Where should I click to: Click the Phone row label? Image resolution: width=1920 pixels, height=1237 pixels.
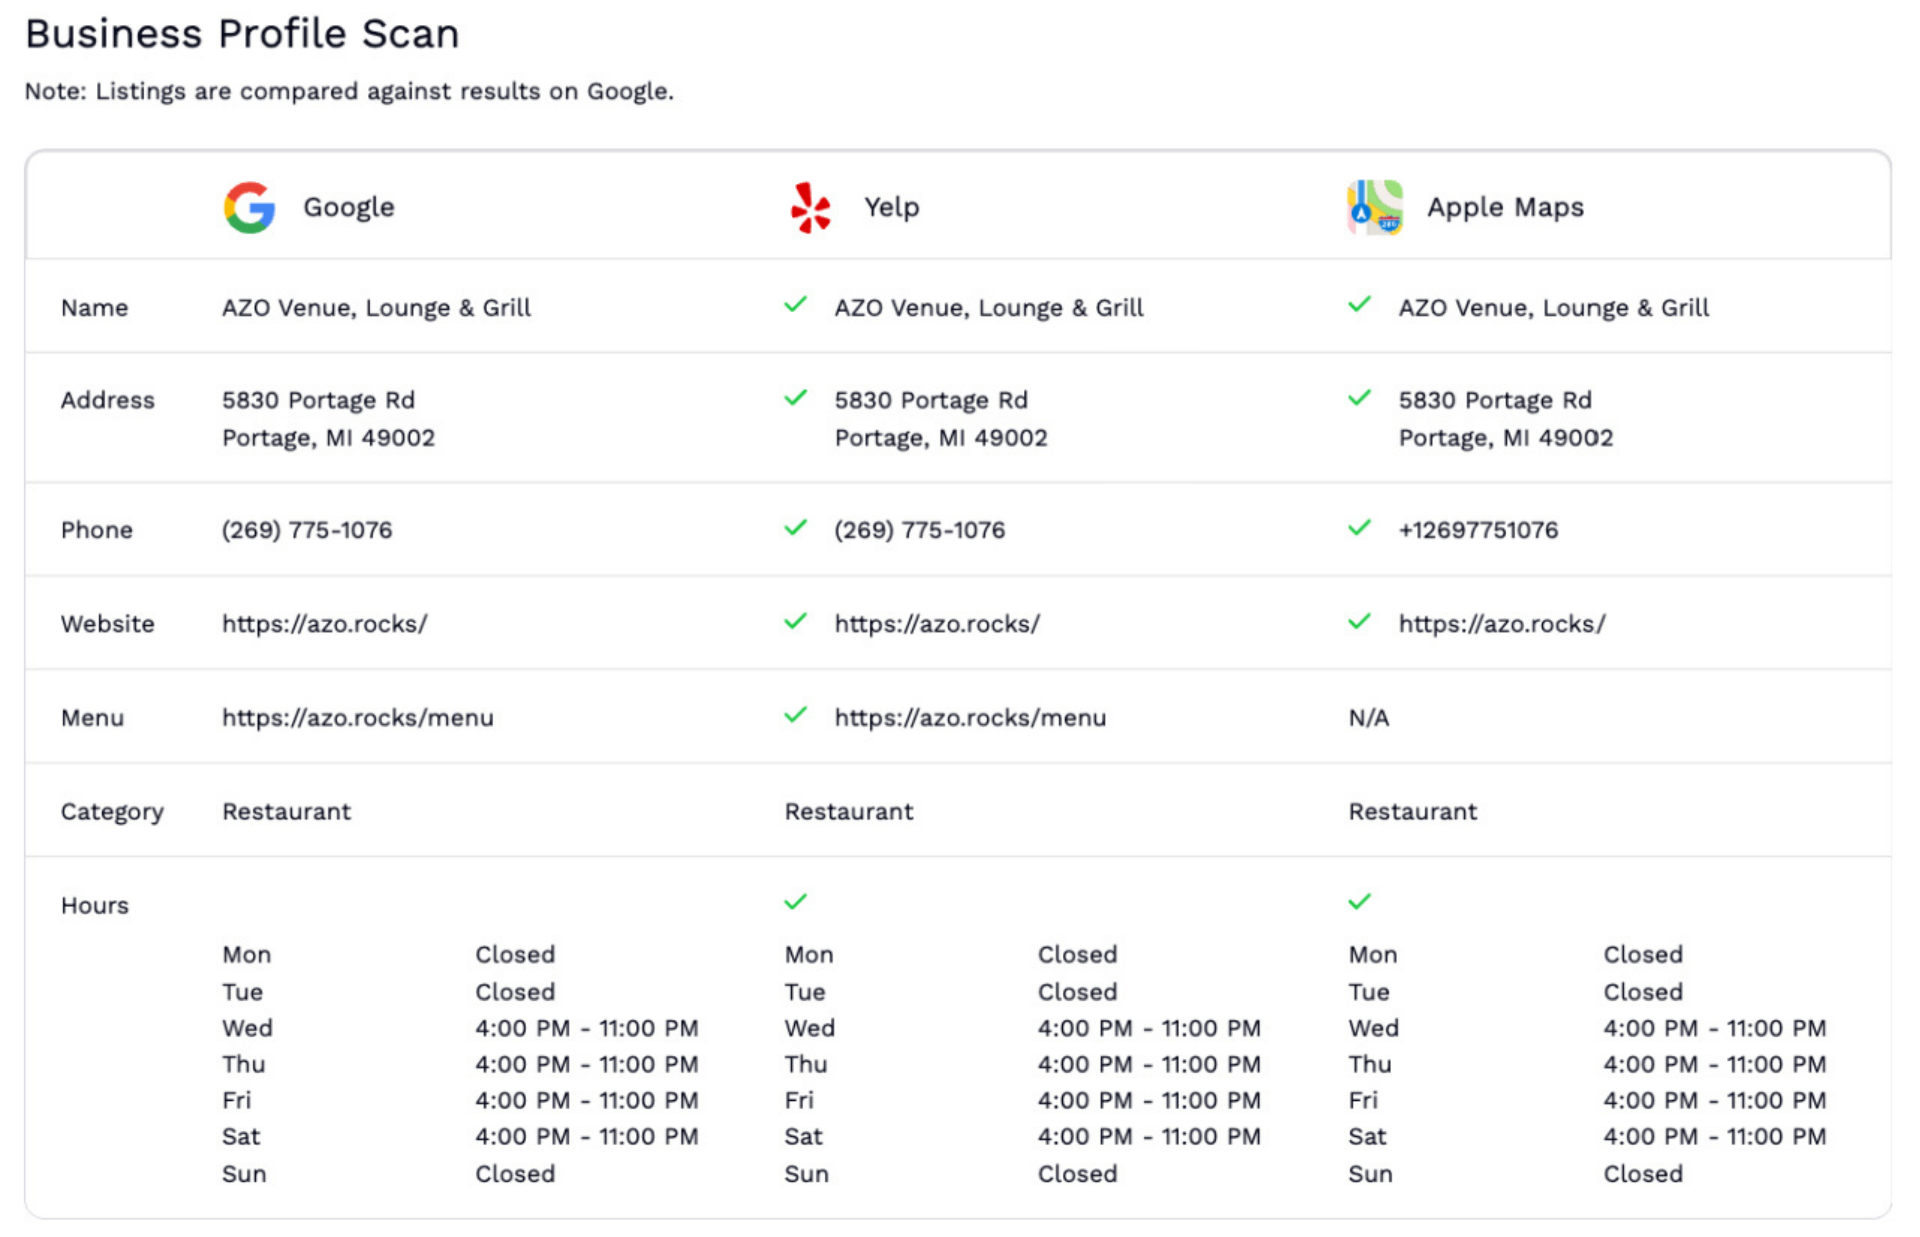point(97,530)
